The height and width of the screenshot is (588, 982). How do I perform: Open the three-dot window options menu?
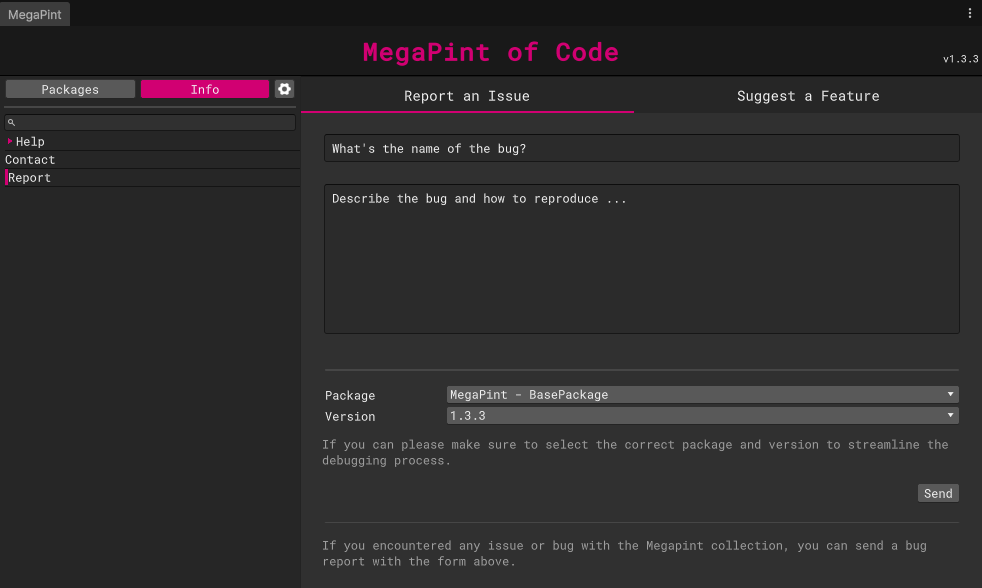point(969,13)
